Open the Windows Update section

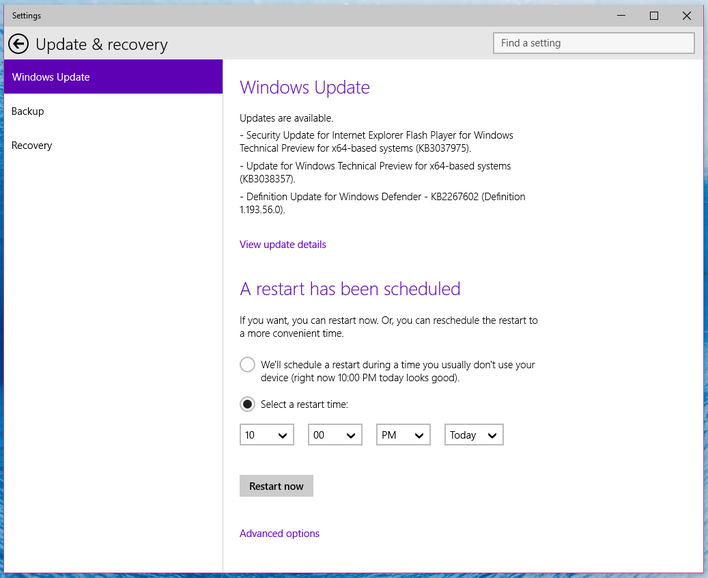click(x=113, y=77)
